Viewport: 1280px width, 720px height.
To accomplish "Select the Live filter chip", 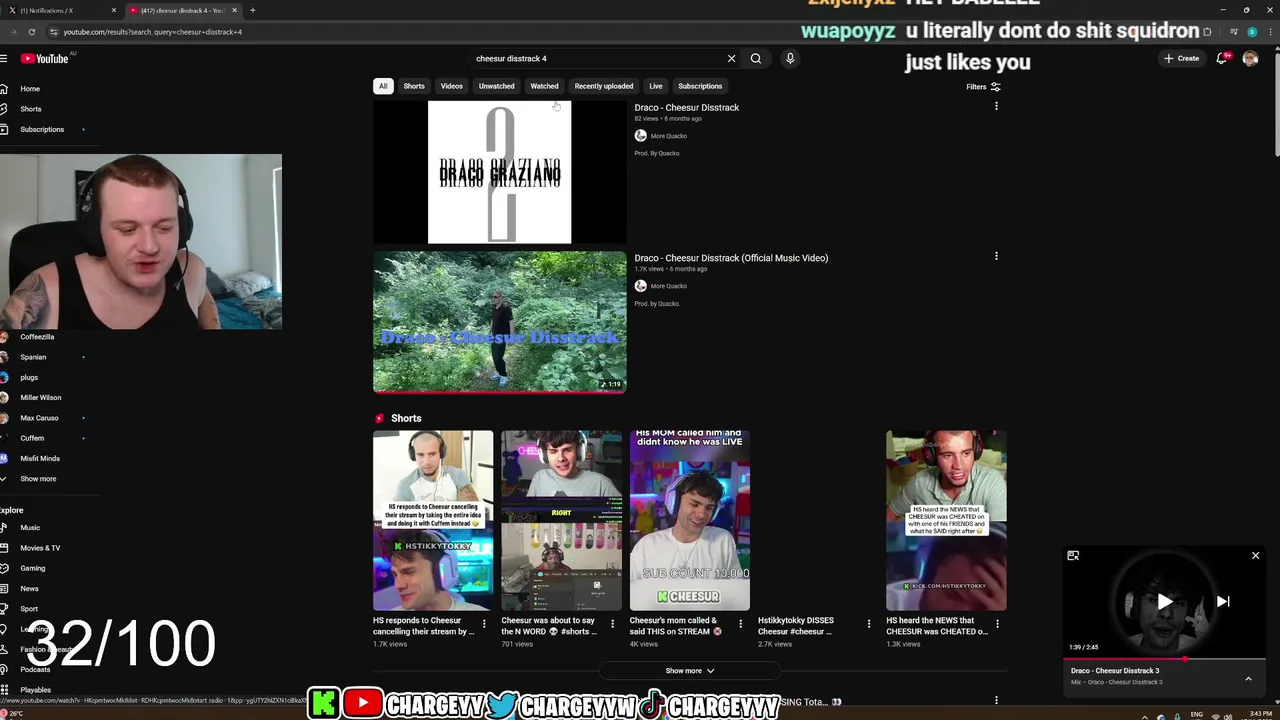I will coord(656,86).
